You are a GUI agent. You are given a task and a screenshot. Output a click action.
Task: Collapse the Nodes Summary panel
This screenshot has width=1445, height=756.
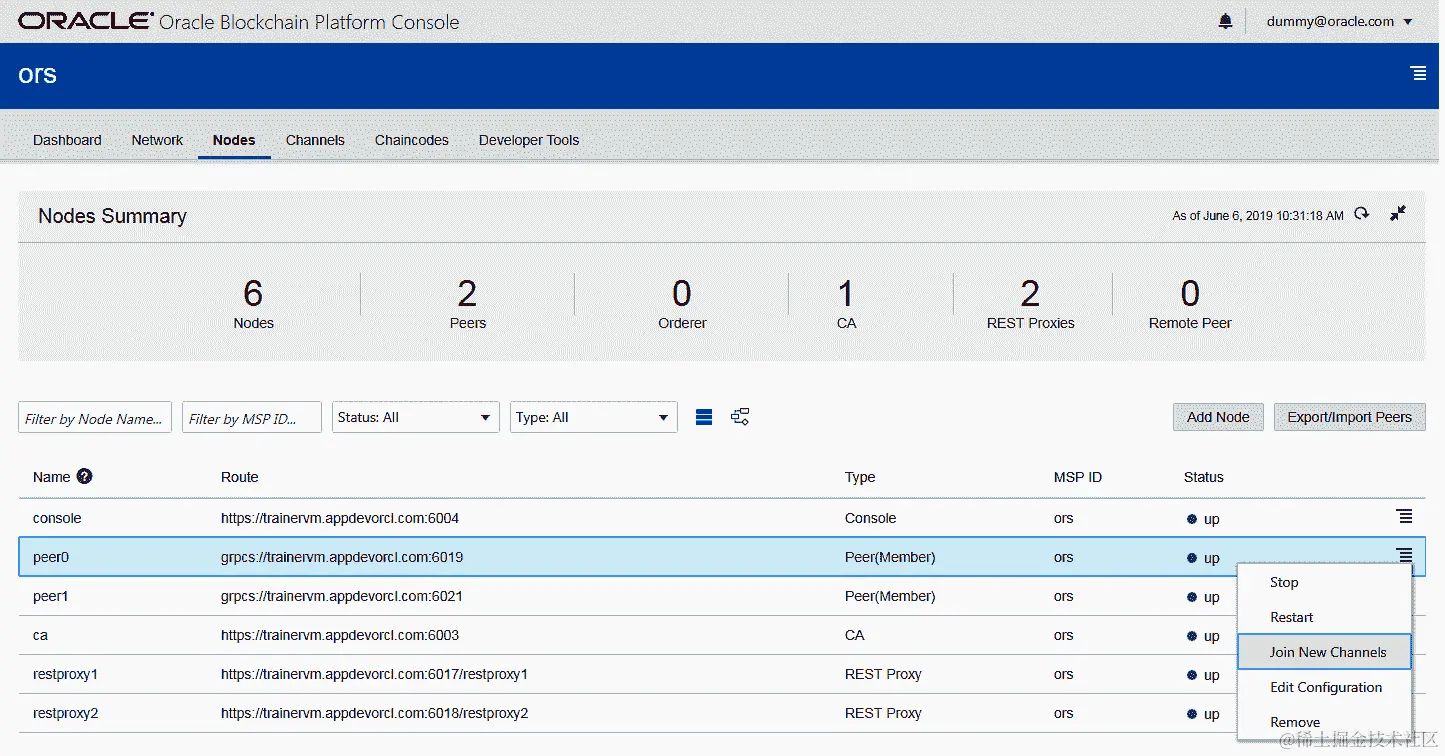click(1398, 214)
